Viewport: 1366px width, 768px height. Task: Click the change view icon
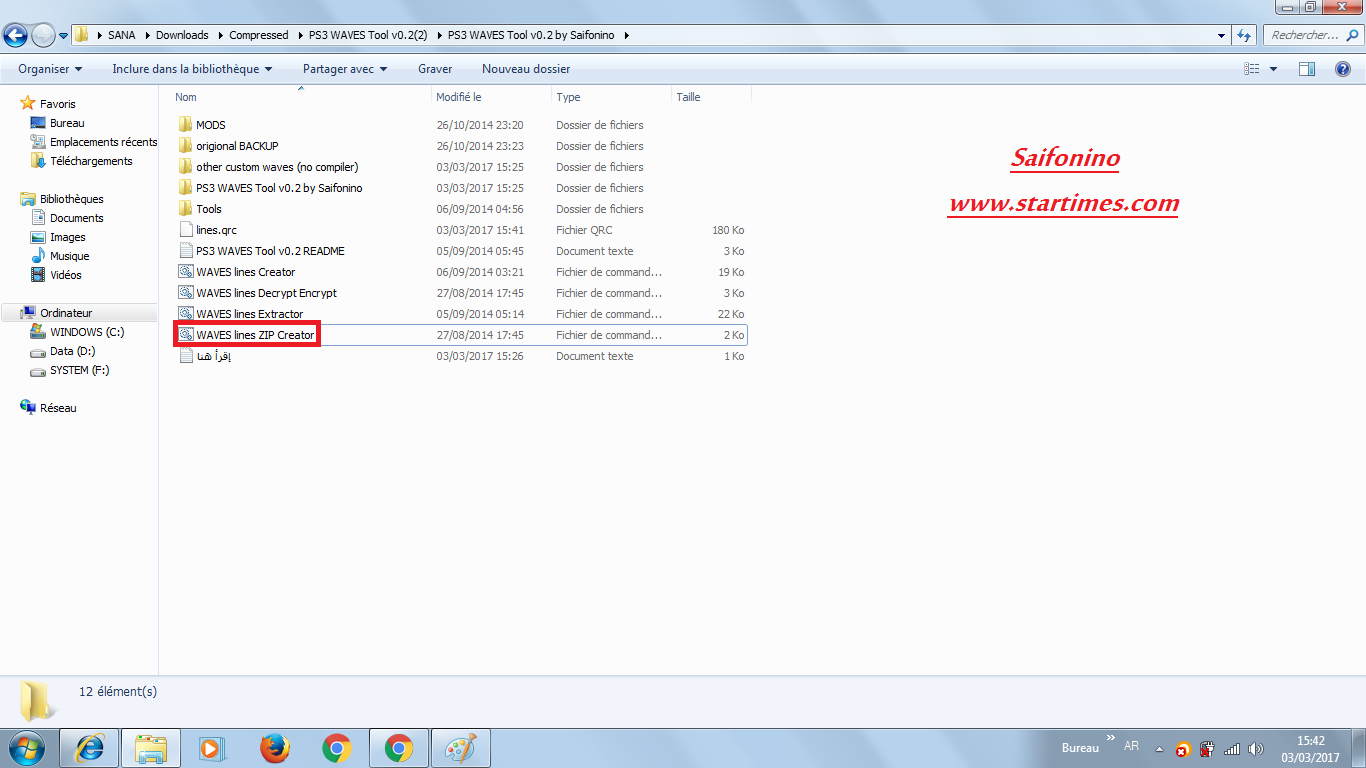1251,69
